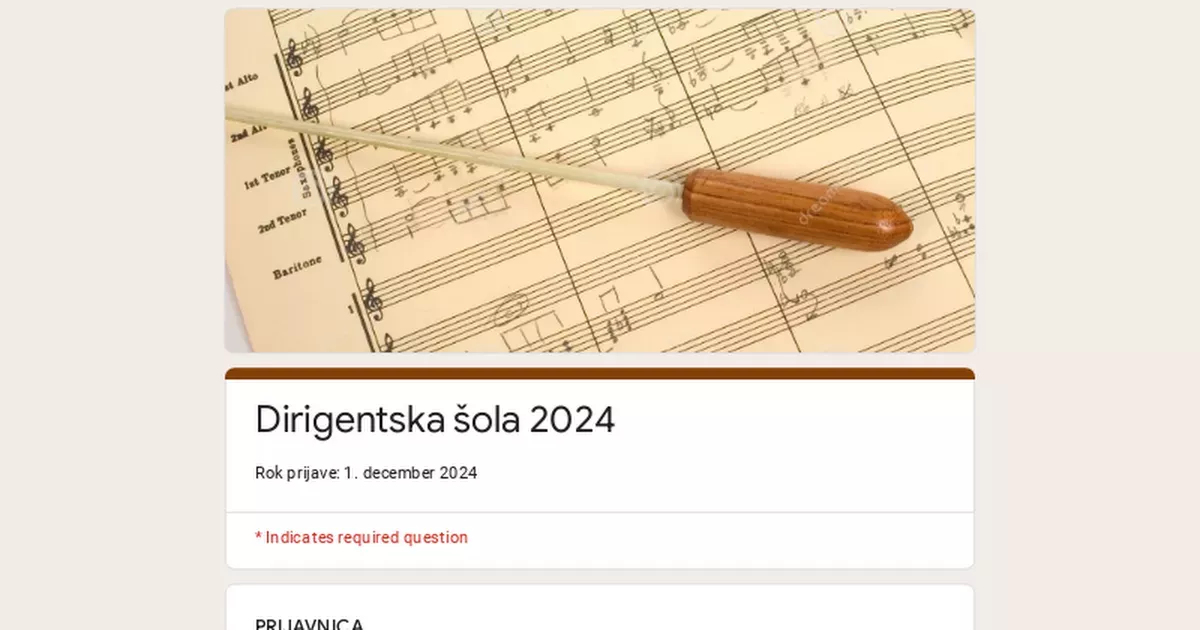Click the 1st Tenor label on the score
1200x630 pixels.
pos(270,178)
